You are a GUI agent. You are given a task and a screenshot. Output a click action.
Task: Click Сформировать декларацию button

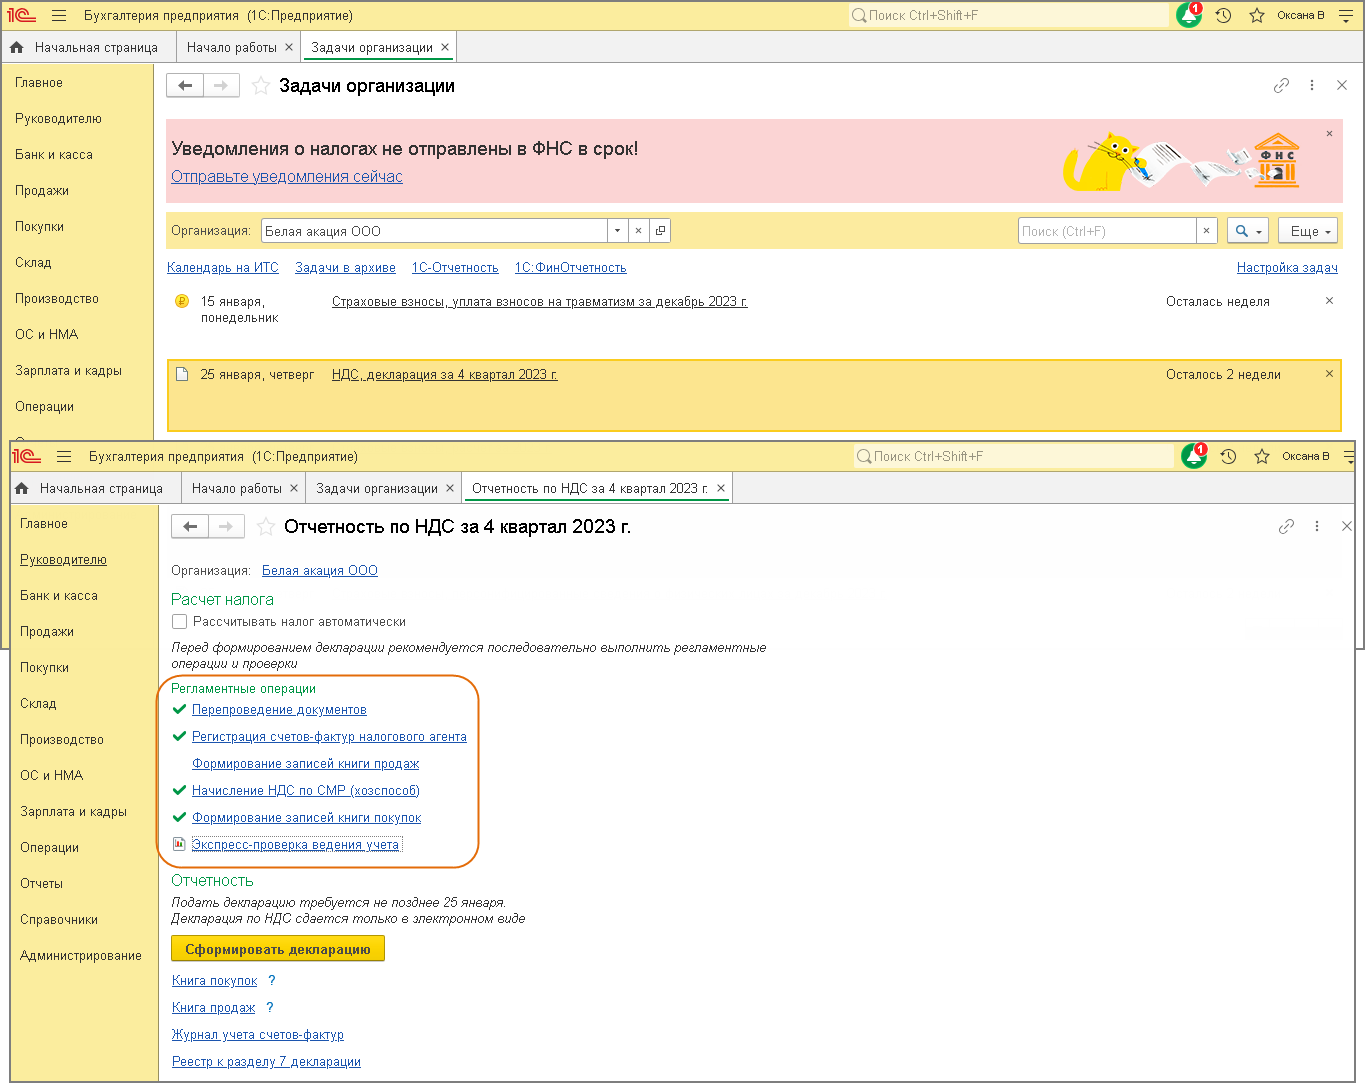pyautogui.click(x=278, y=949)
